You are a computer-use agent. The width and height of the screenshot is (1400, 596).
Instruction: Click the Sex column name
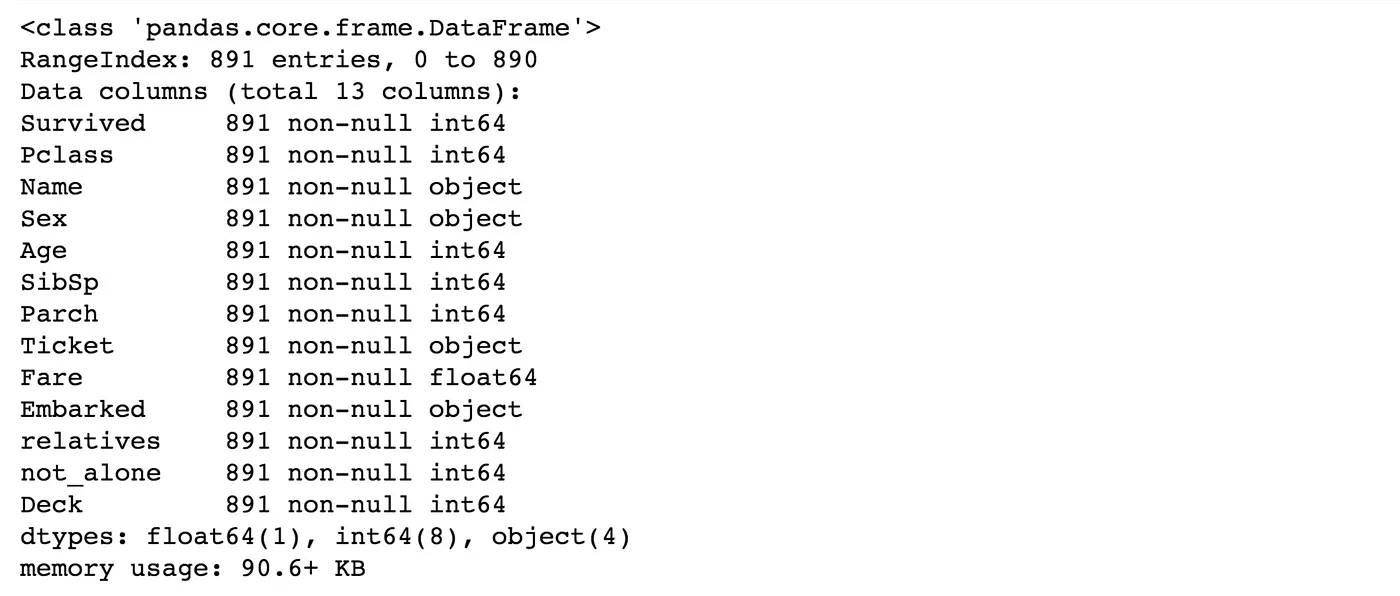(44, 219)
